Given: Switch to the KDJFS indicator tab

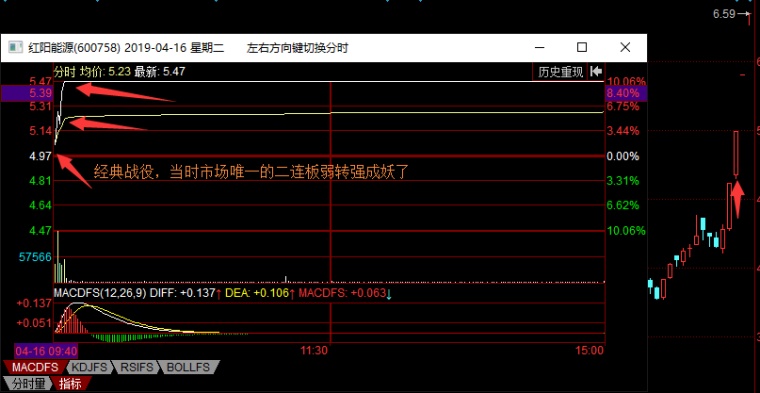Looking at the screenshot, I should point(90,367).
